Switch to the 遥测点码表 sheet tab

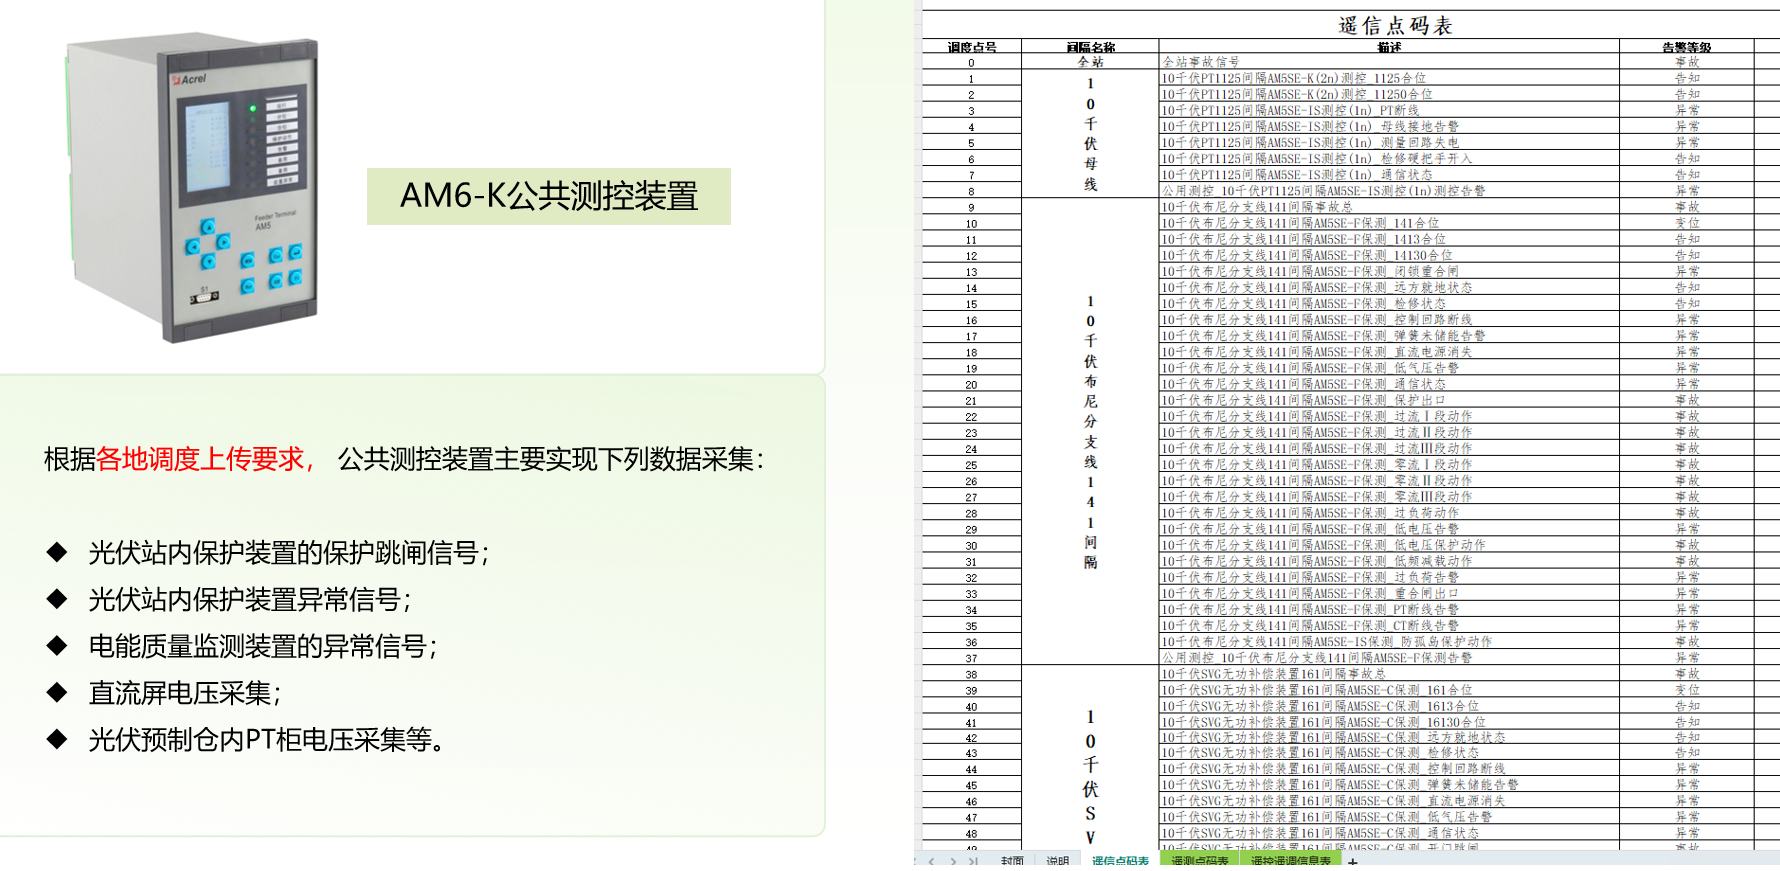[1199, 860]
